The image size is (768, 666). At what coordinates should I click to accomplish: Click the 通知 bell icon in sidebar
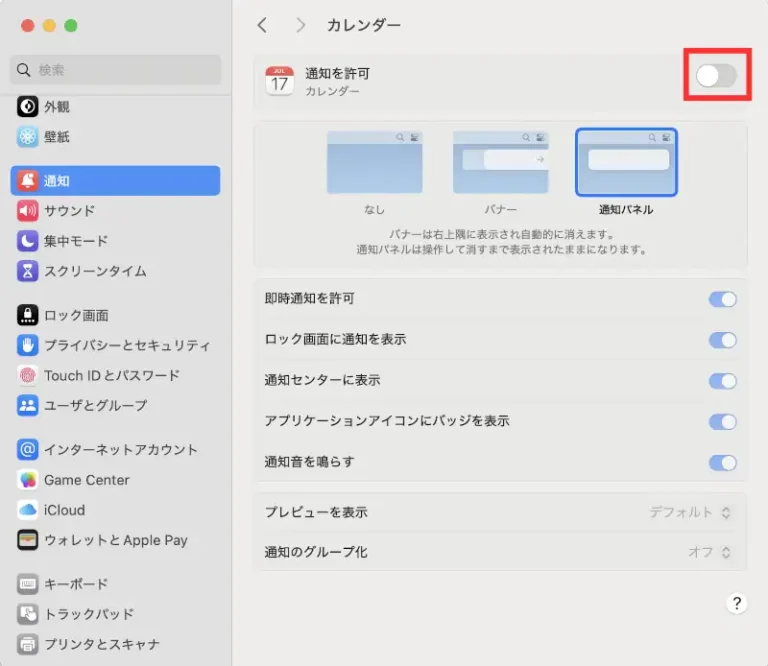coord(27,181)
